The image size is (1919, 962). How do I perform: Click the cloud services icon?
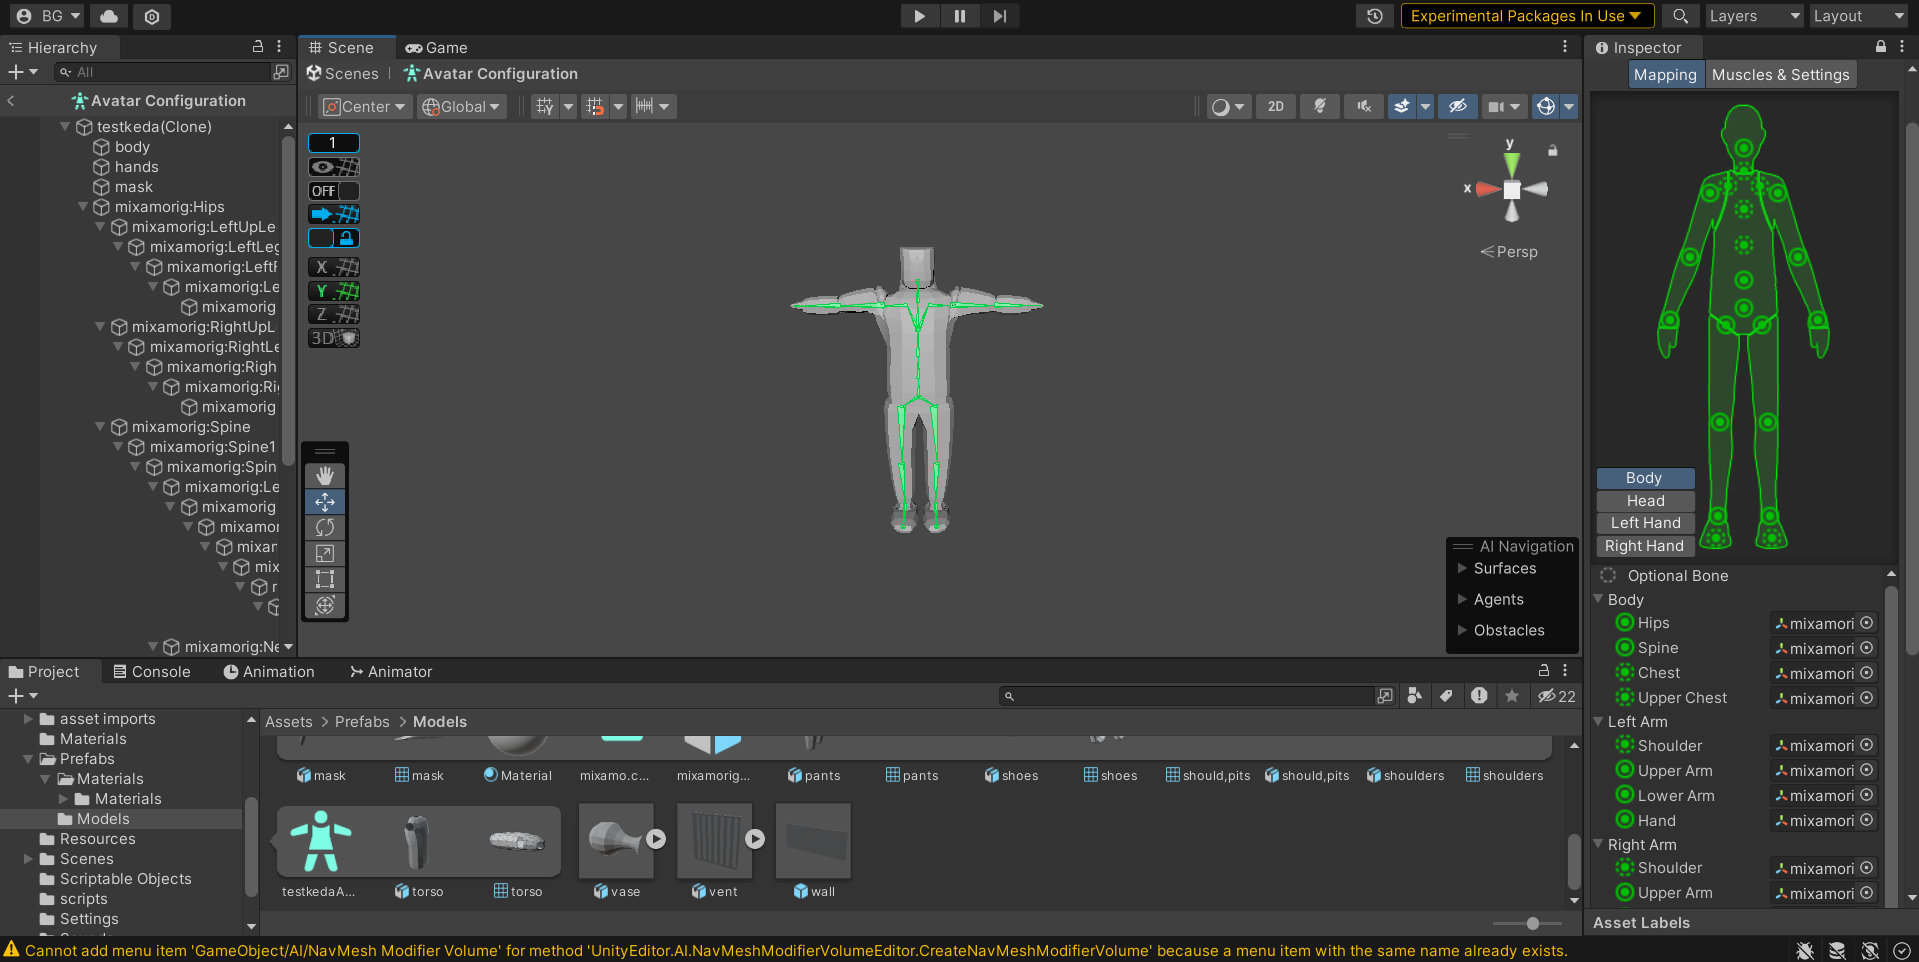point(109,16)
